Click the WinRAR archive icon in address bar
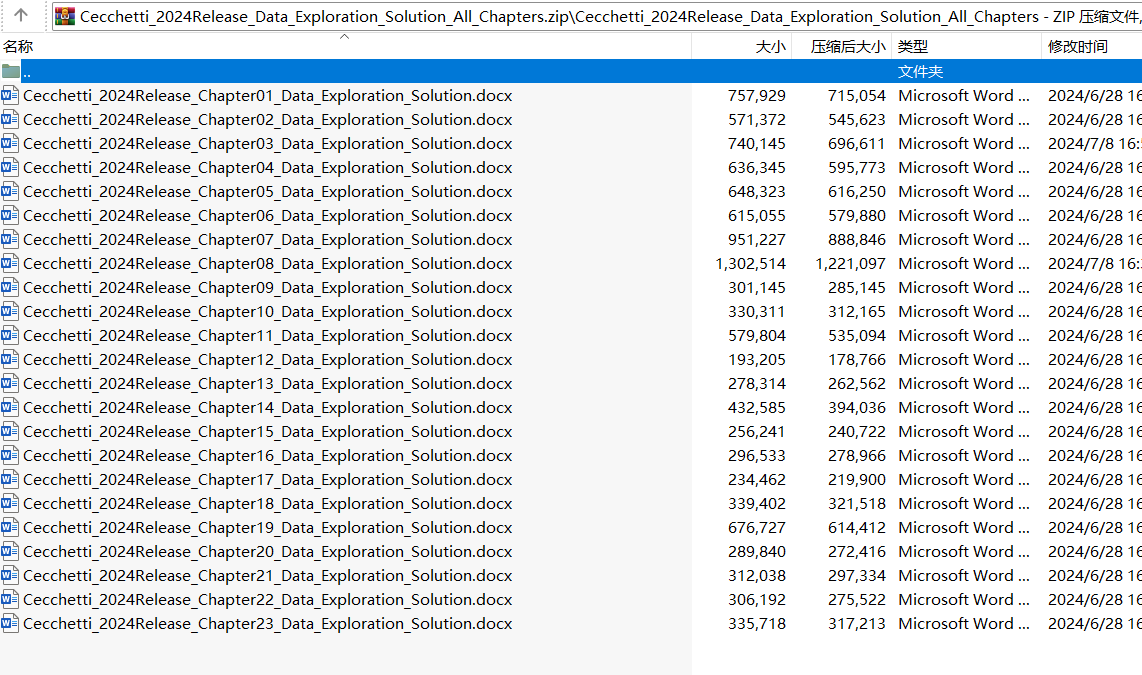 (x=66, y=16)
